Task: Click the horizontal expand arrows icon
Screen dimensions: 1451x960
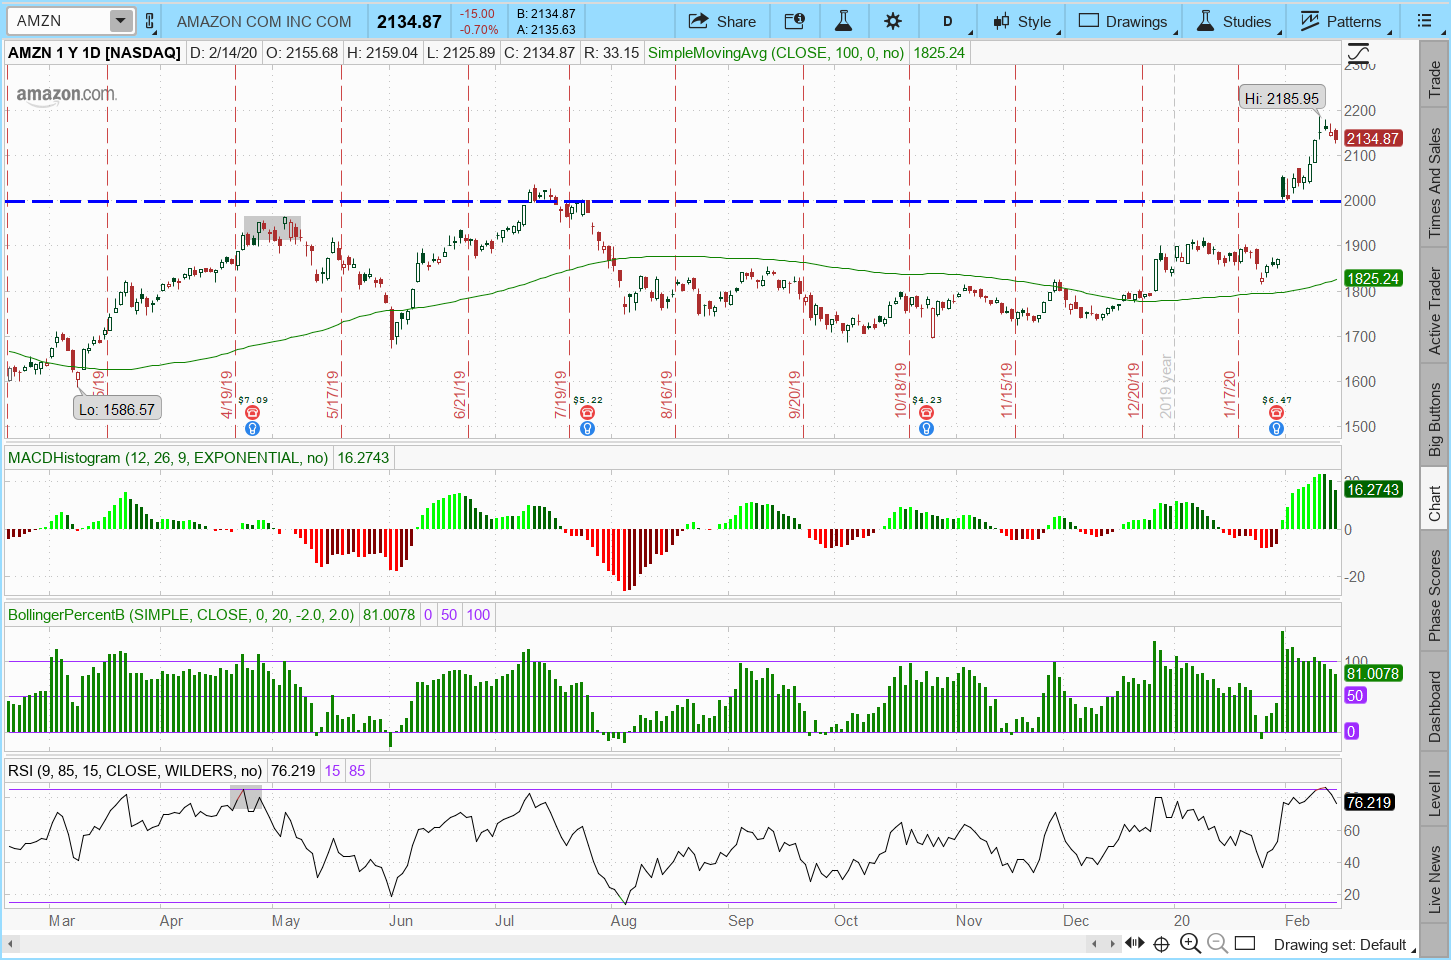Action: point(1134,943)
